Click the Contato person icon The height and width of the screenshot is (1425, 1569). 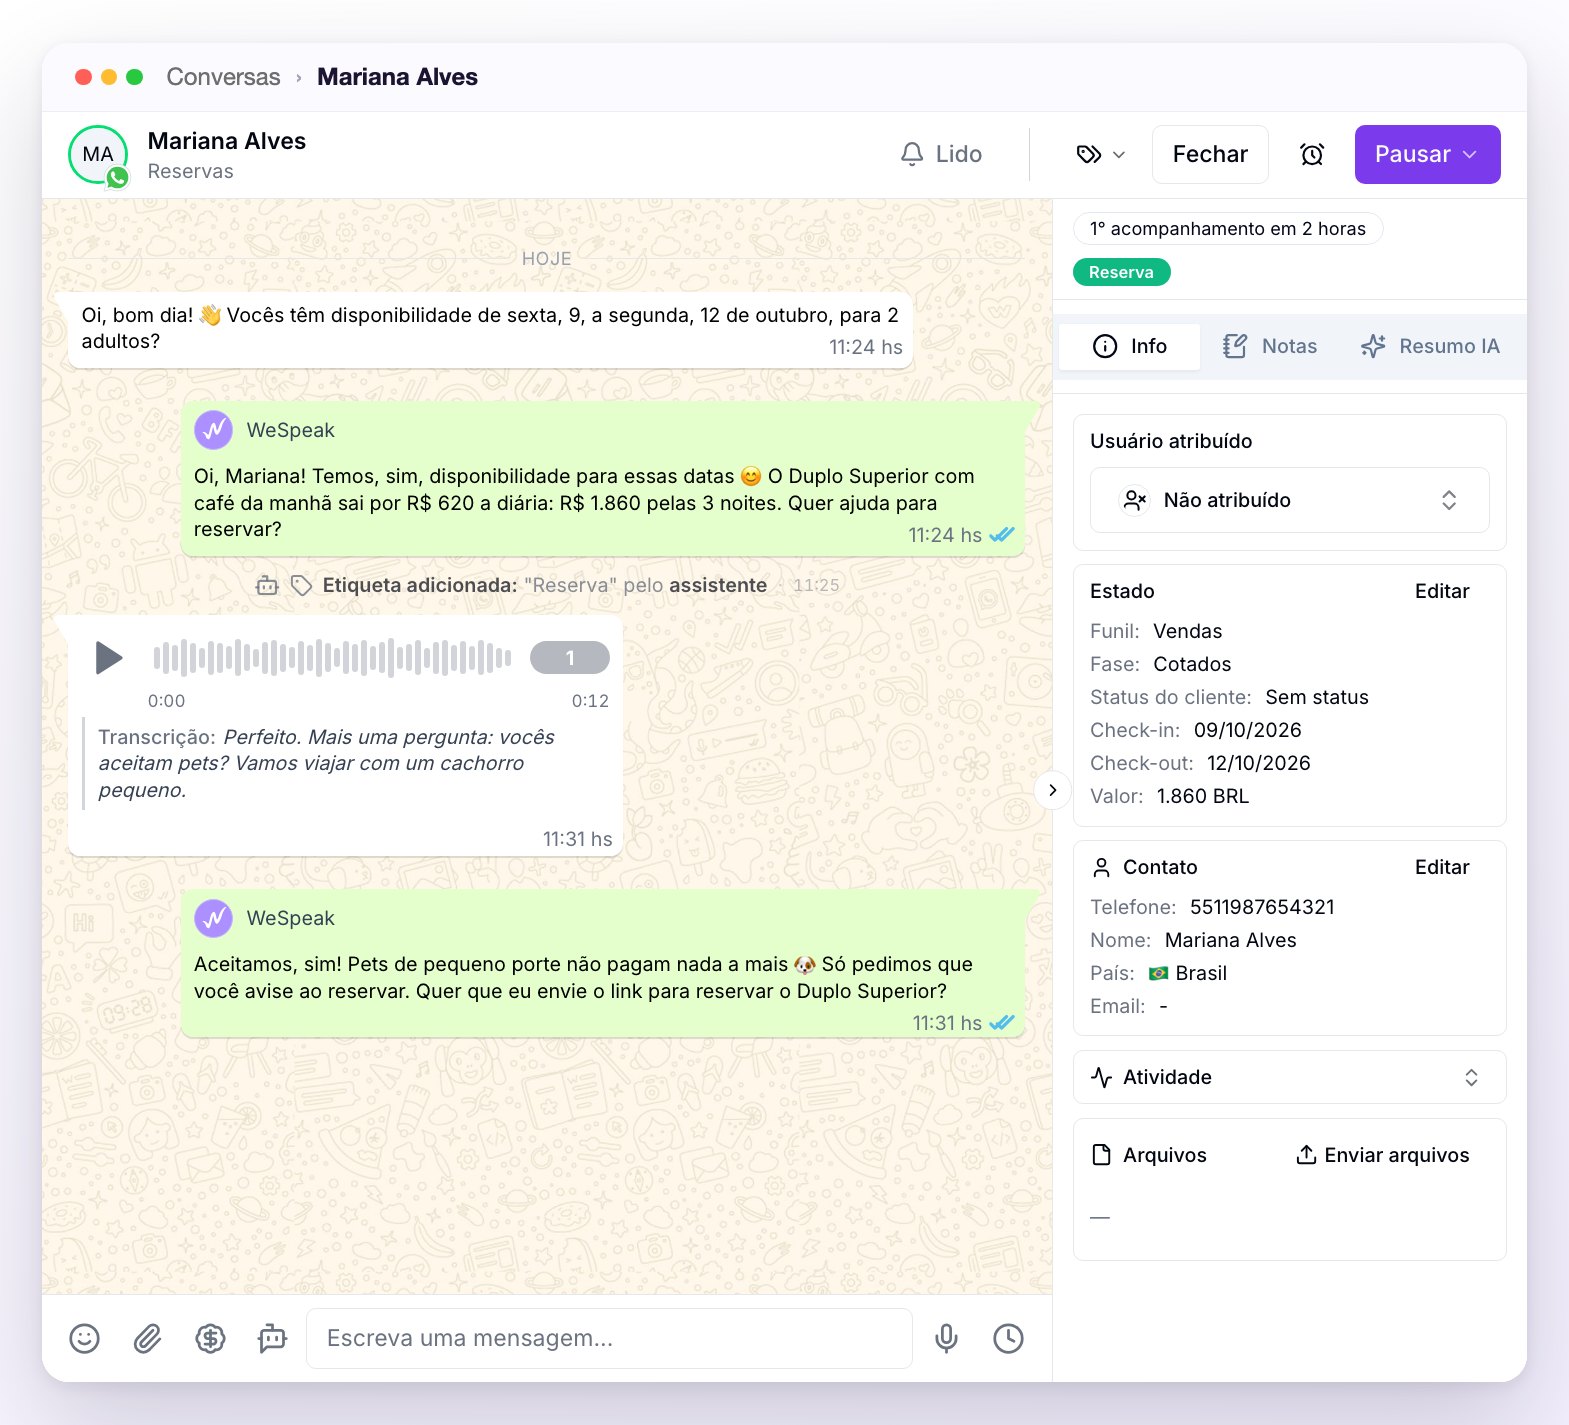coord(1101,867)
